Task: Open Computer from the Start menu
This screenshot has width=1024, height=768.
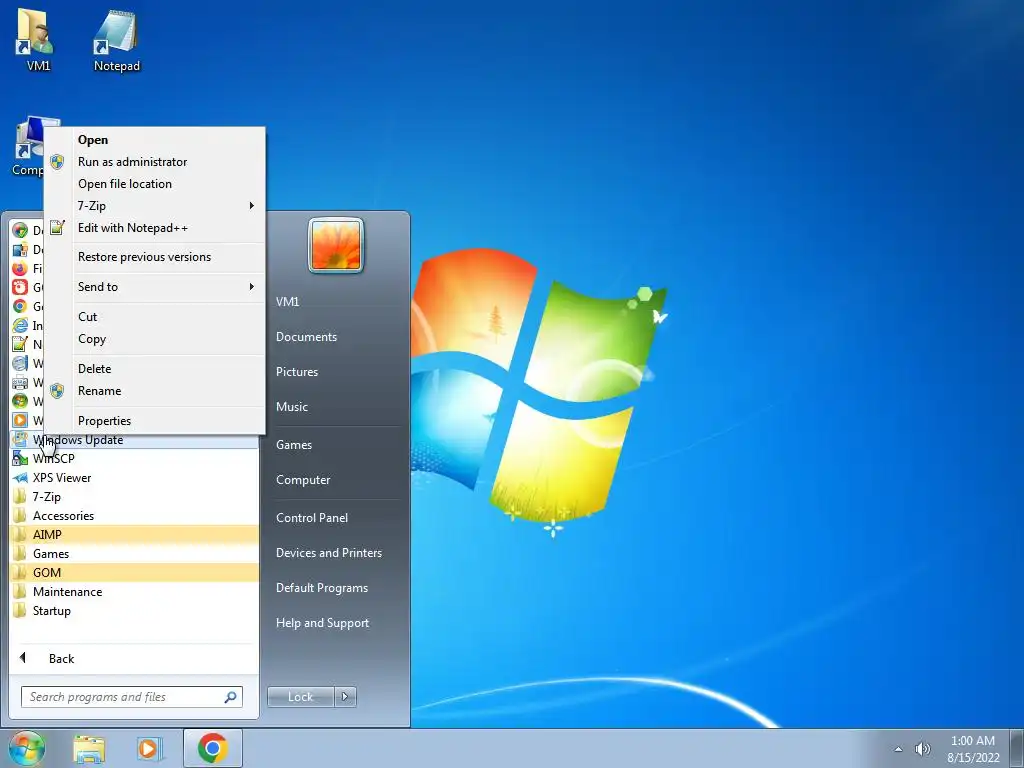Action: (303, 480)
